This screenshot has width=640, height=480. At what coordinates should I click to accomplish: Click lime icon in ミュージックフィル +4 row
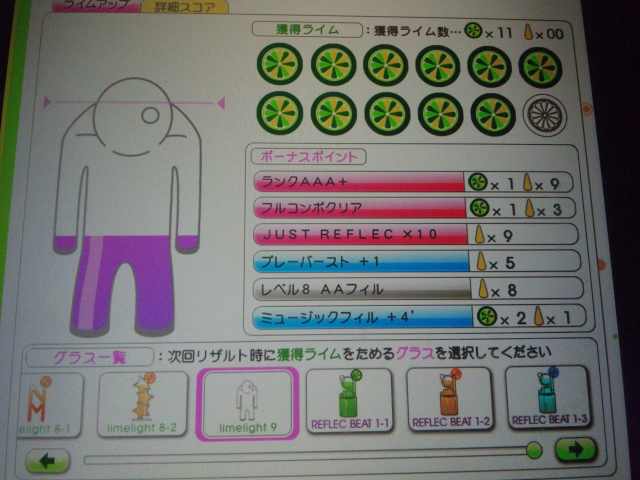click(487, 316)
